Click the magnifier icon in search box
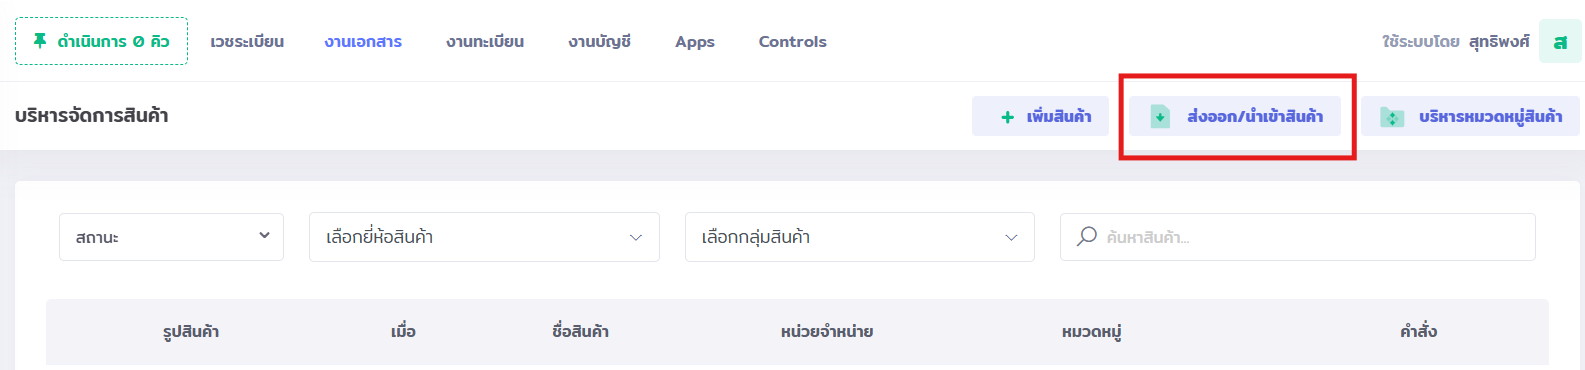Viewport: 1585px width, 370px height. click(x=1087, y=237)
